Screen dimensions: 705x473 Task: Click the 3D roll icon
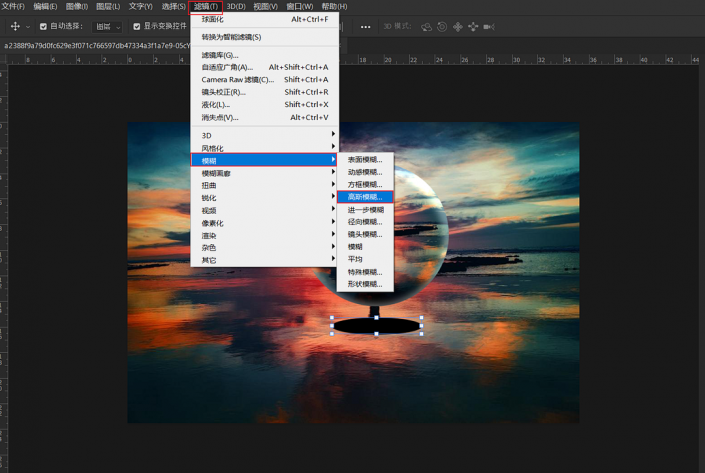(443, 27)
